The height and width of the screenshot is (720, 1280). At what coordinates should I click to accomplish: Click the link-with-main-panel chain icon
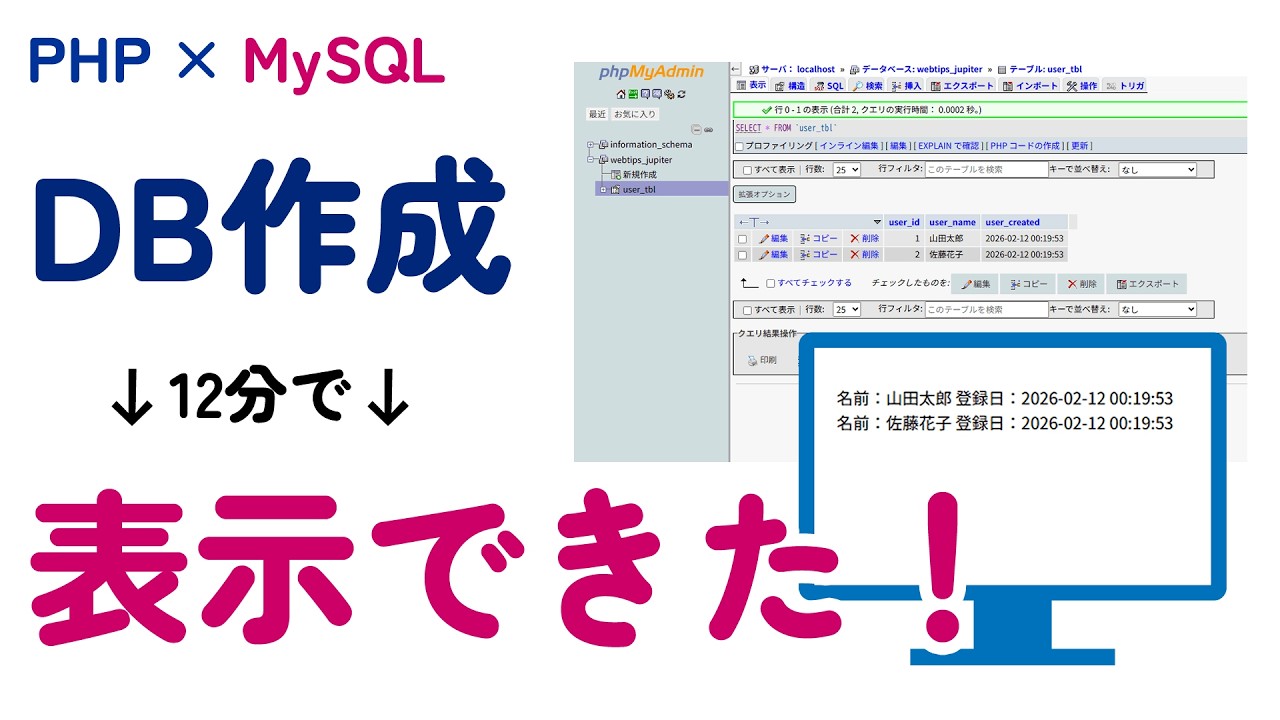pos(708,130)
